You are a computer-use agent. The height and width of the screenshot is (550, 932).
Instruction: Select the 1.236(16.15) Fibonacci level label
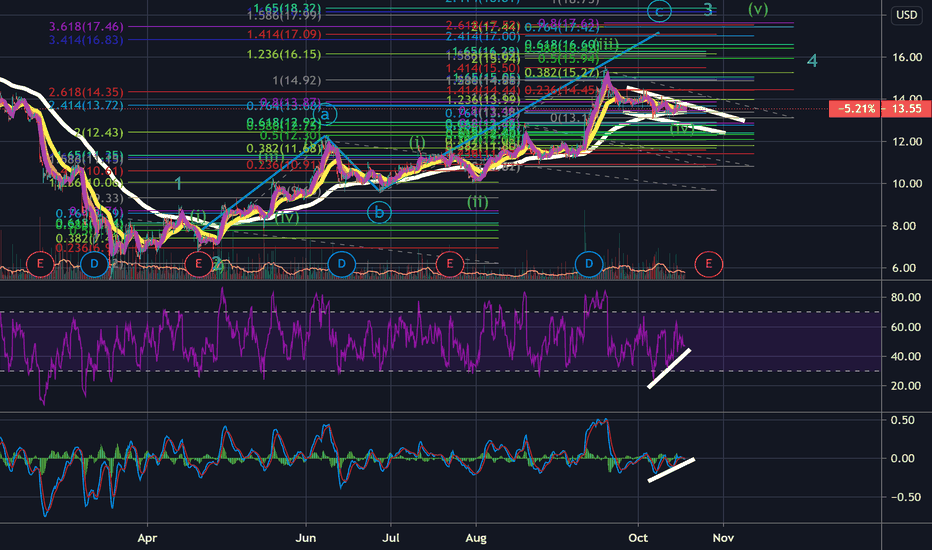pyautogui.click(x=284, y=54)
